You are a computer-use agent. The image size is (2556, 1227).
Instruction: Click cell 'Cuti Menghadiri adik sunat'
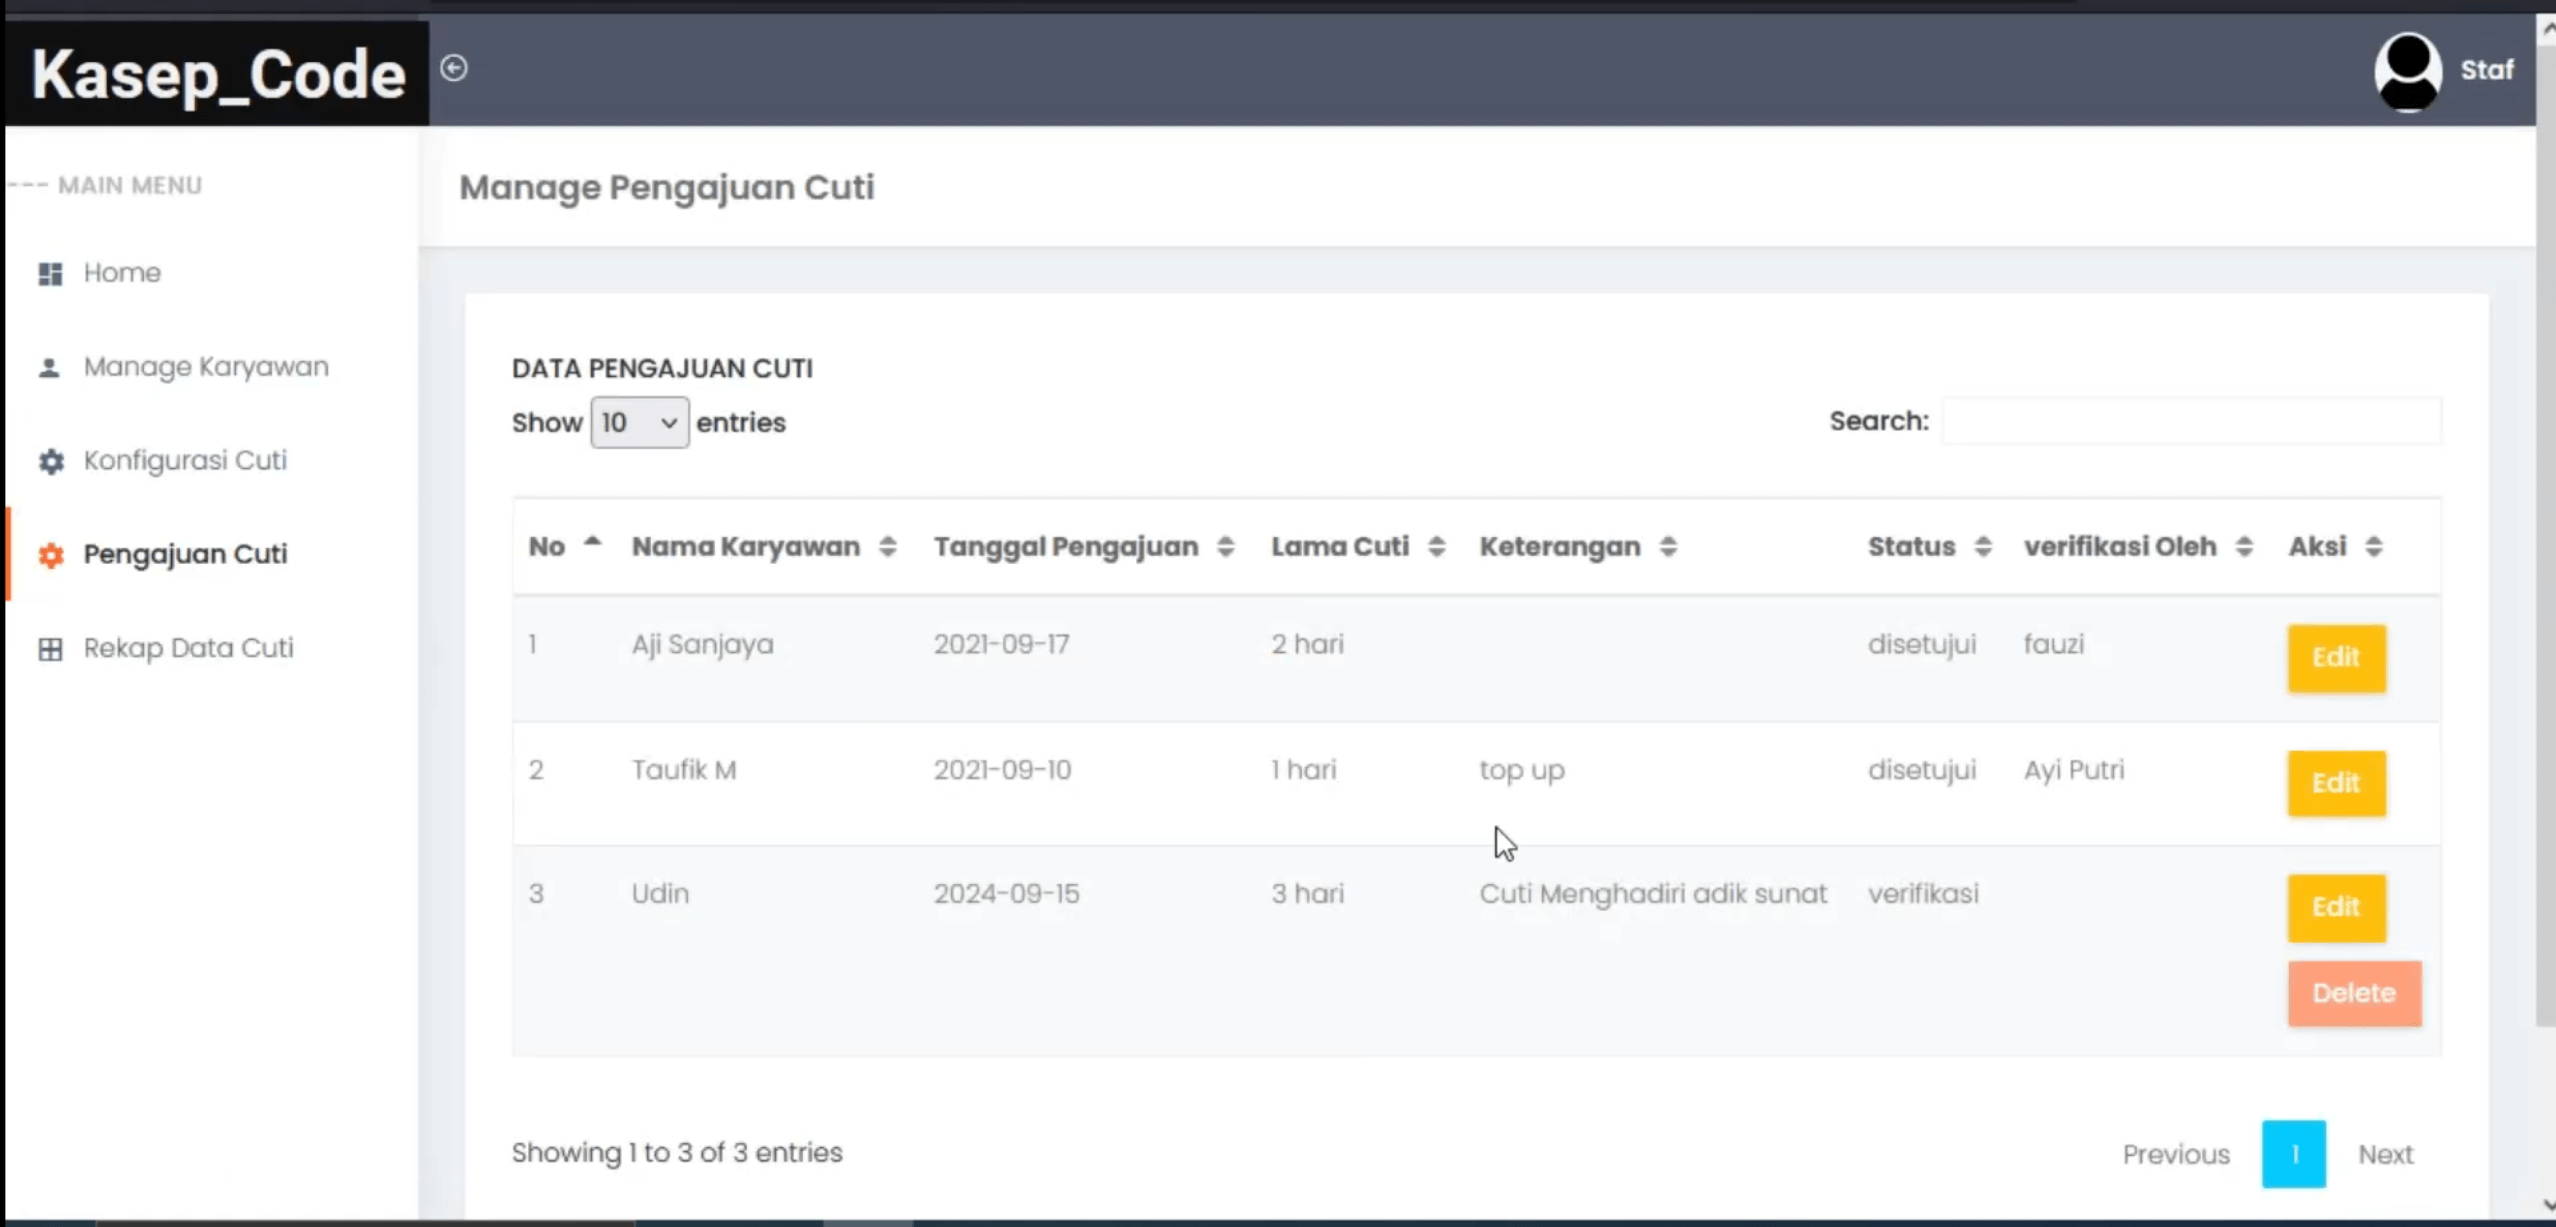(x=1653, y=894)
